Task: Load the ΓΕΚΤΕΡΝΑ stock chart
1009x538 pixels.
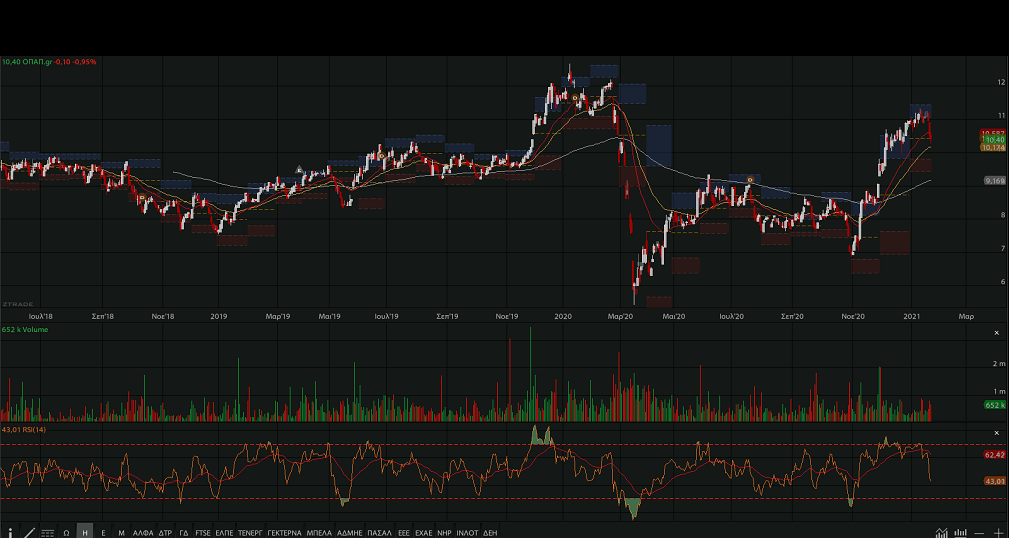Action: click(x=284, y=533)
